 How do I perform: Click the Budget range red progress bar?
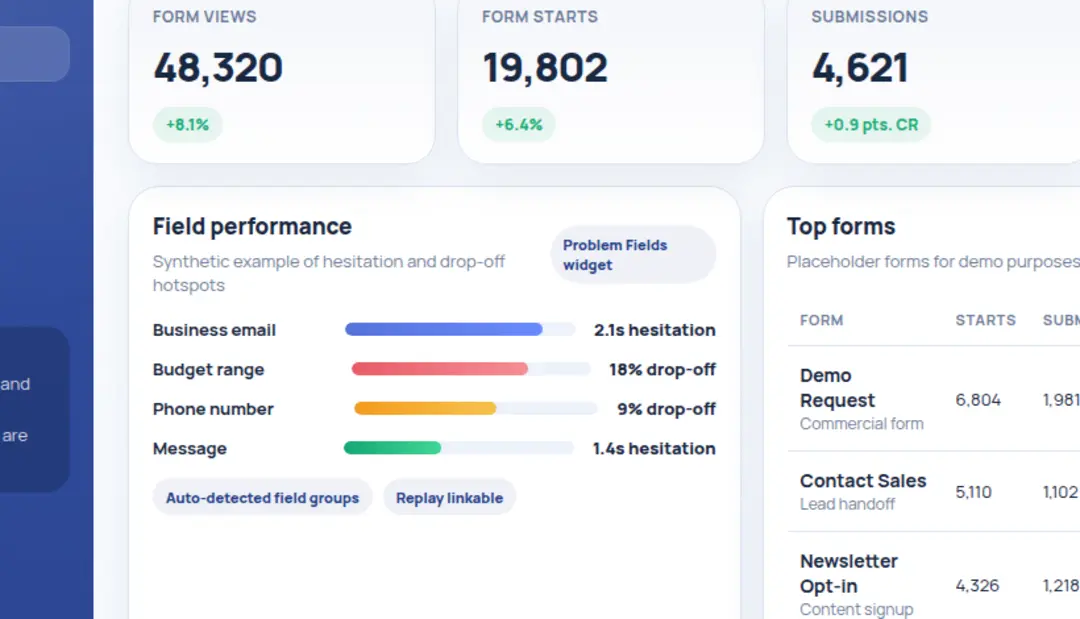440,369
